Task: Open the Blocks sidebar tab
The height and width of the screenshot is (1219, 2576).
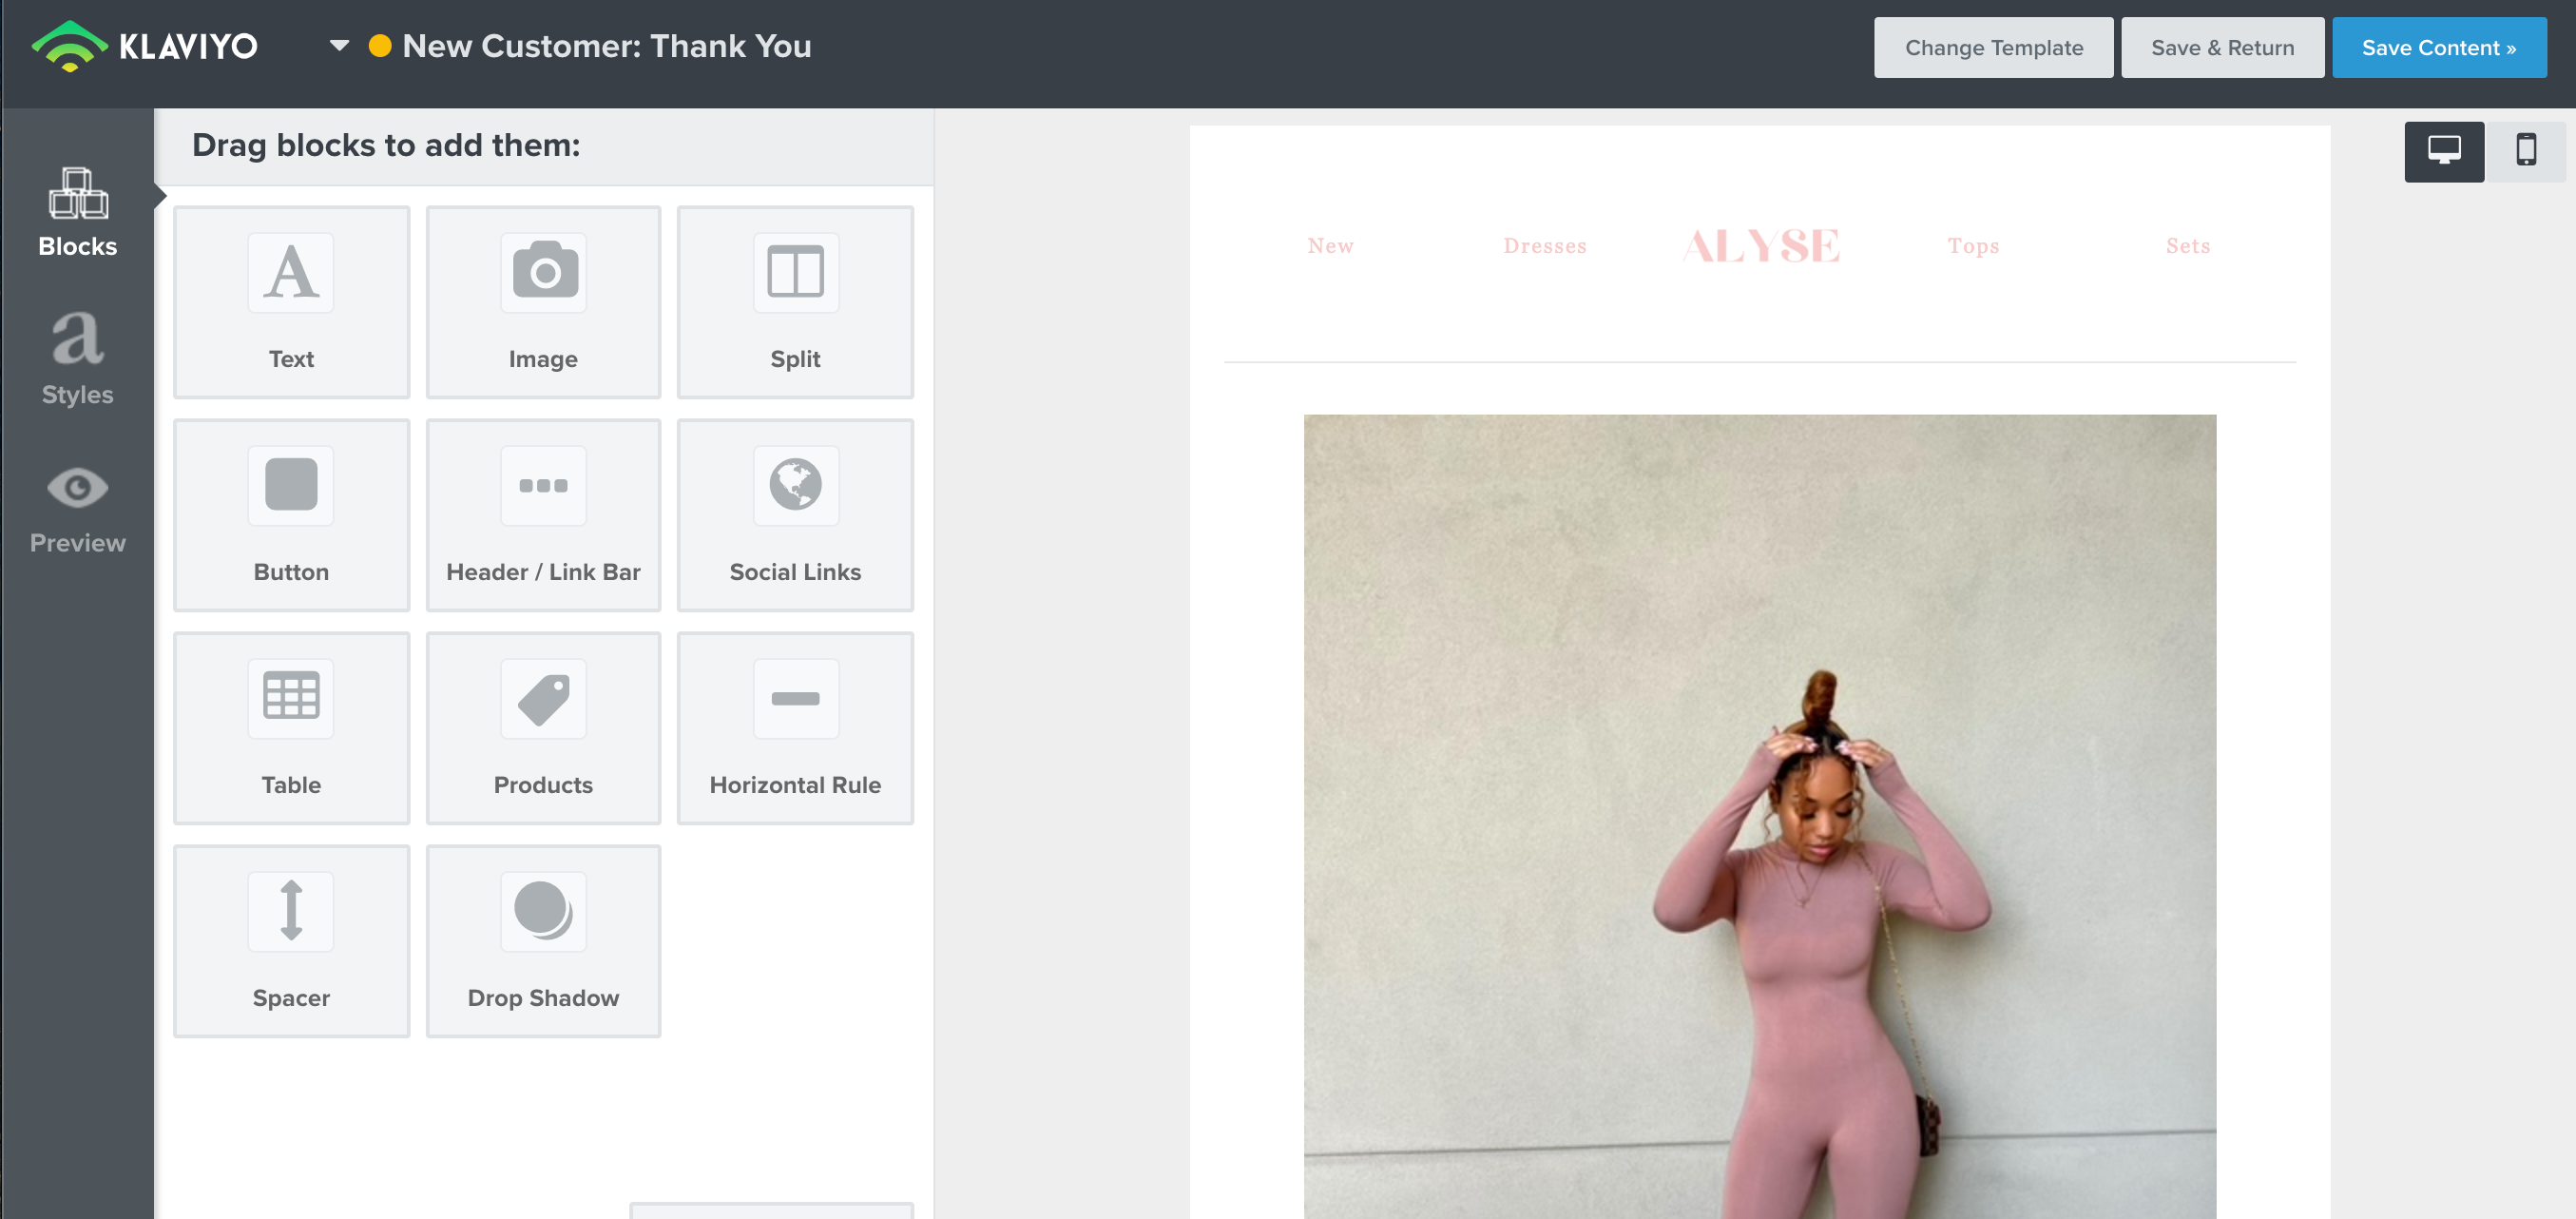Action: (x=78, y=212)
